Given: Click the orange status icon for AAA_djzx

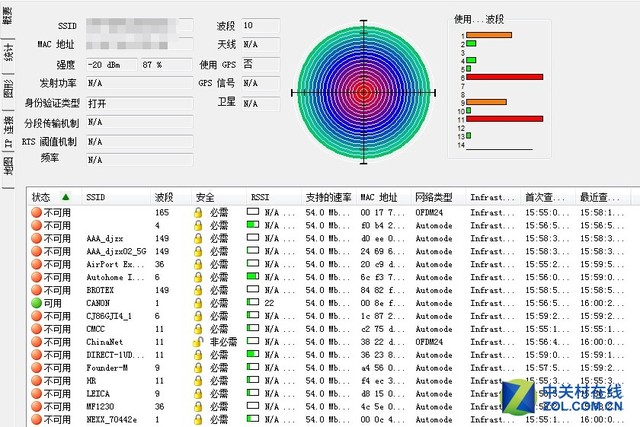Looking at the screenshot, I should pos(36,238).
